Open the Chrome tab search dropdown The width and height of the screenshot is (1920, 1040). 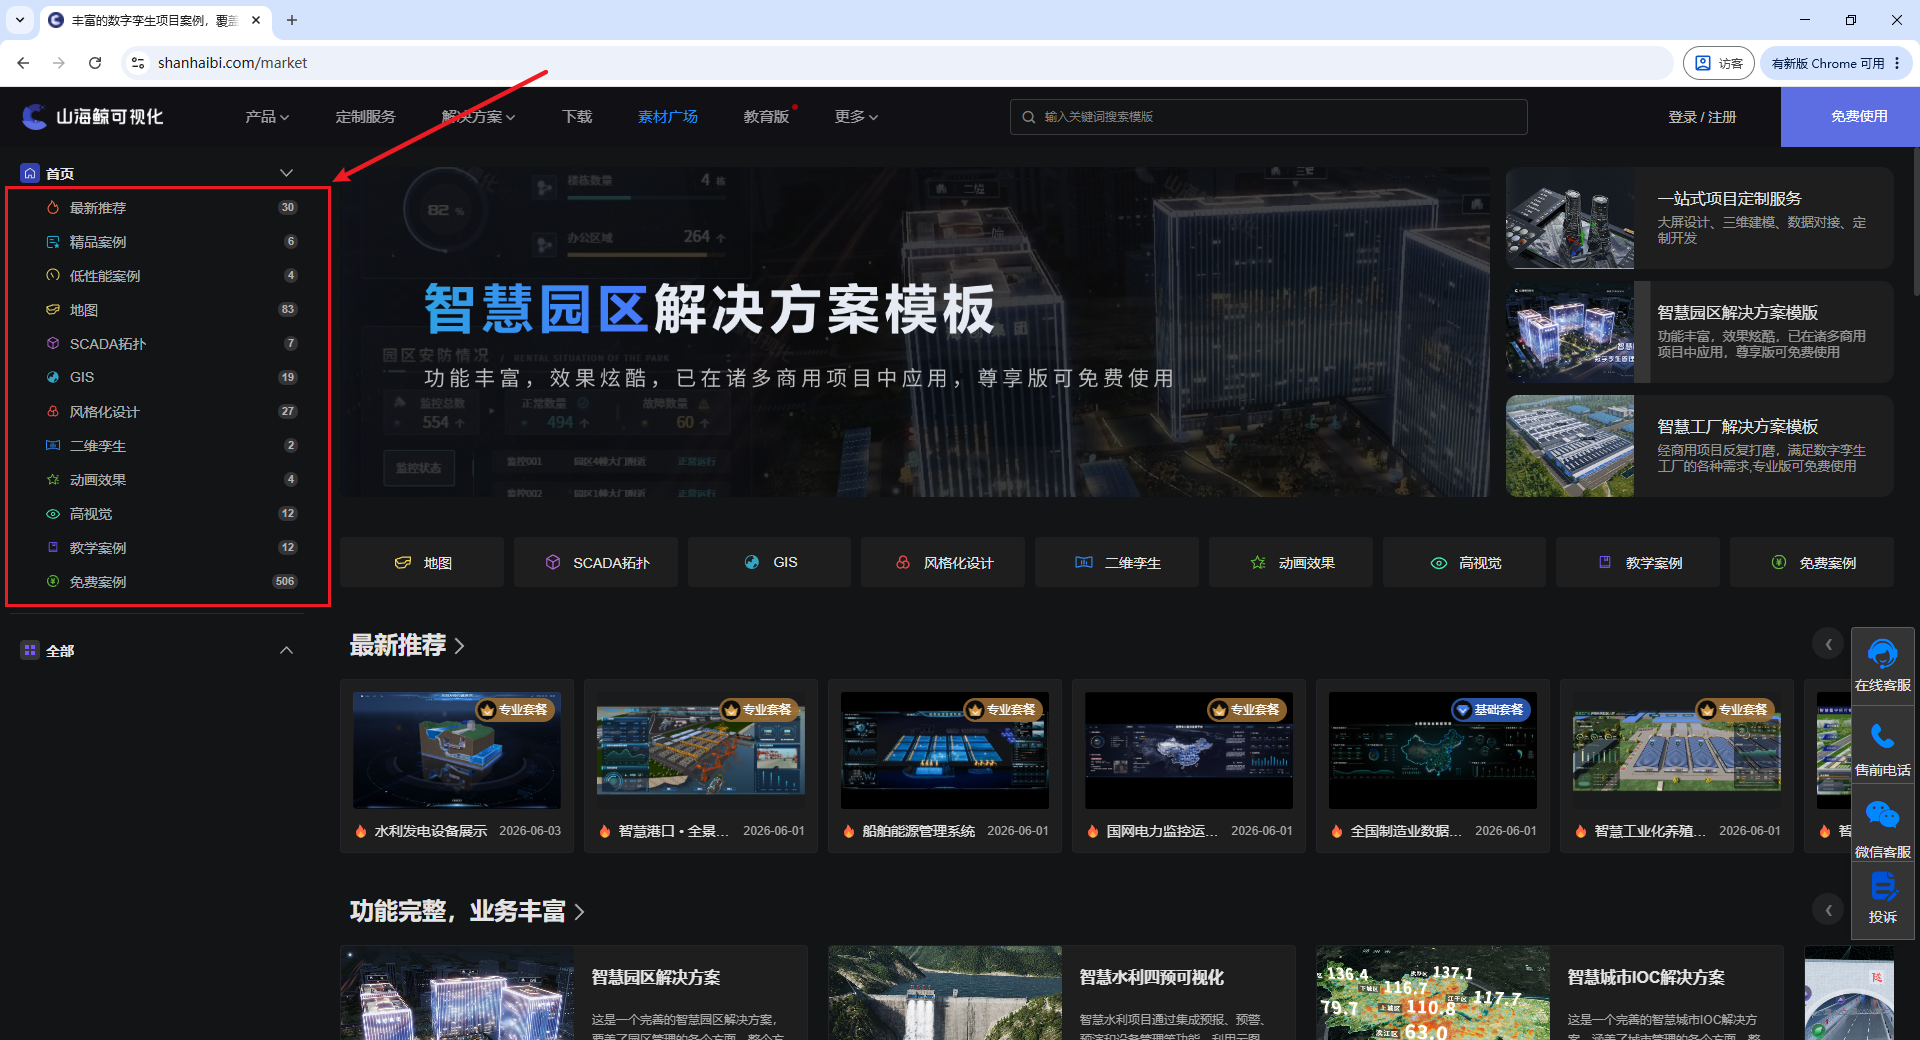pyautogui.click(x=20, y=20)
